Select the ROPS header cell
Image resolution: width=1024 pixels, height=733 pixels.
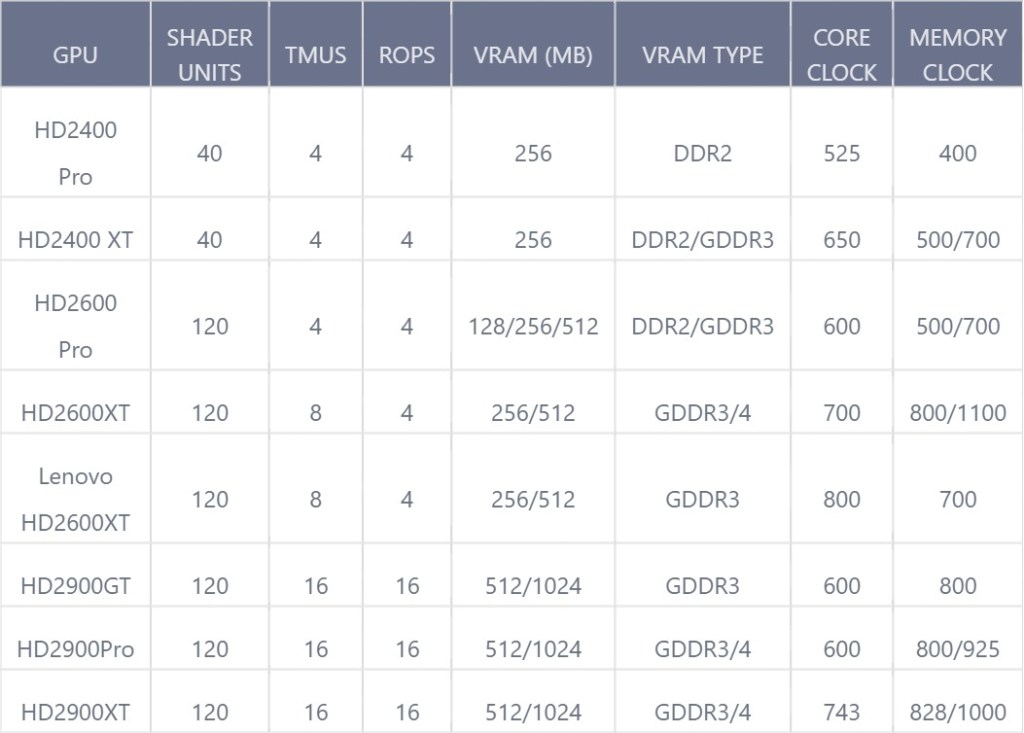pos(407,55)
